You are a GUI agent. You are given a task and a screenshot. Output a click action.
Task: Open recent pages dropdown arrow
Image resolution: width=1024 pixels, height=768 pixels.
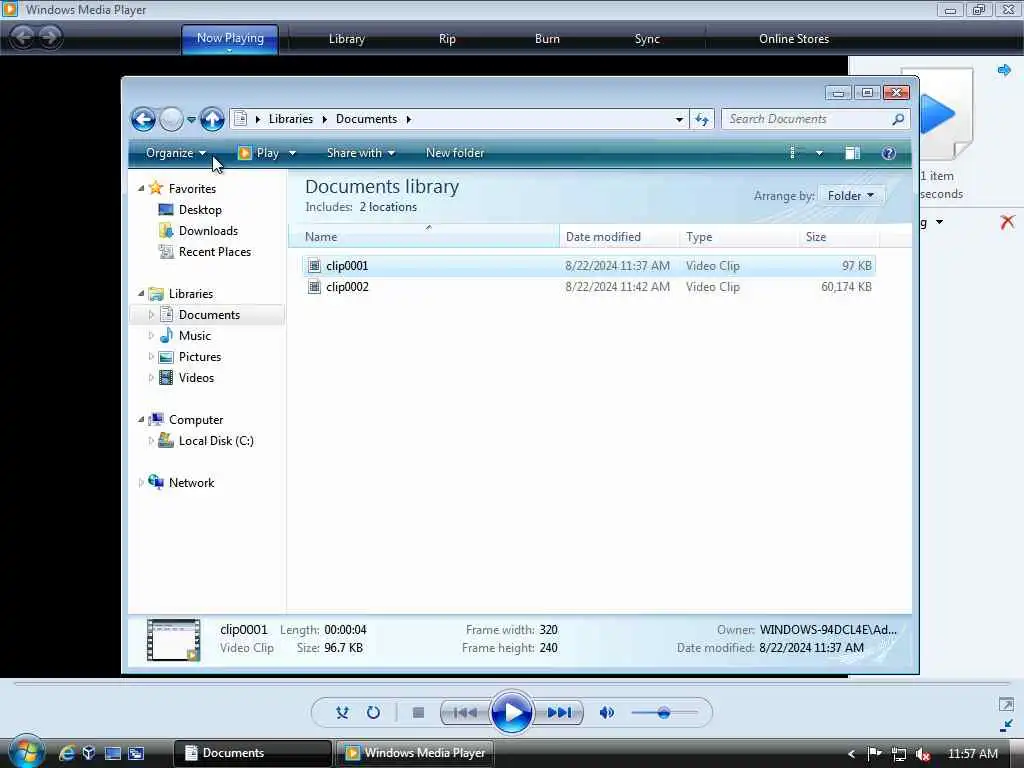(191, 120)
